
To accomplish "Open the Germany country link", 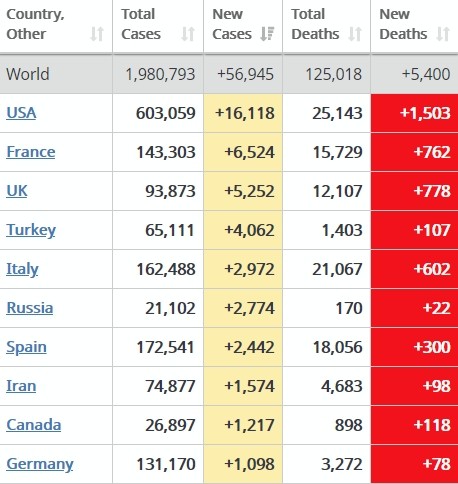I will [40, 464].
